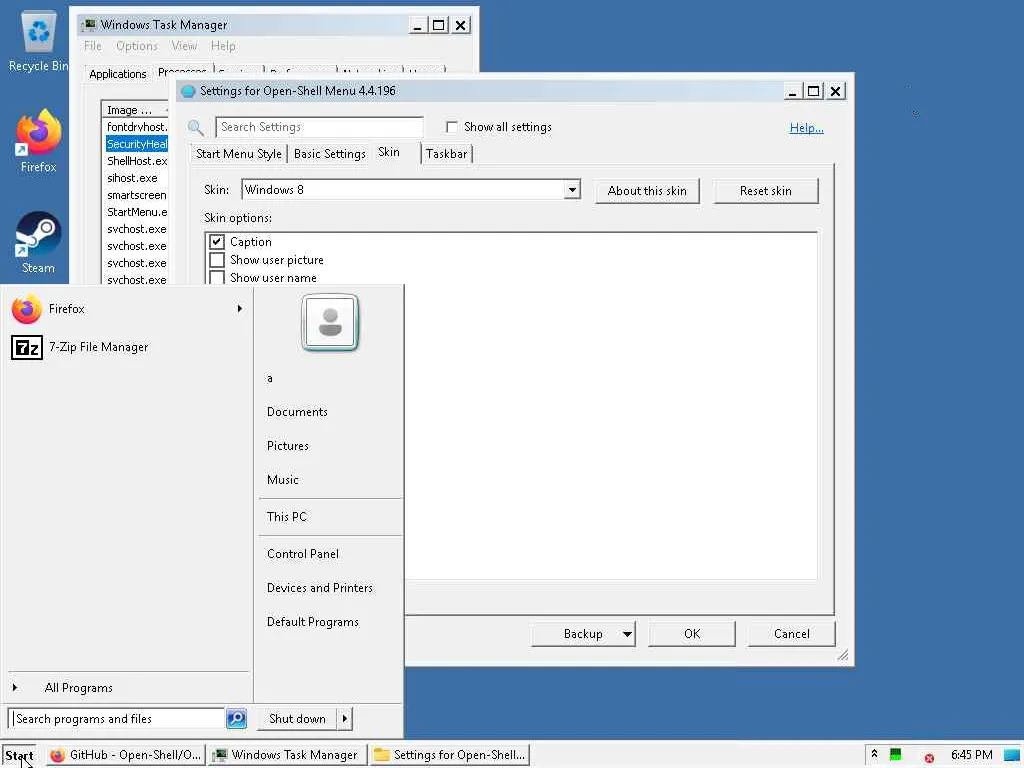
Task: Open Firefox from the start menu list
Action: pos(127,309)
